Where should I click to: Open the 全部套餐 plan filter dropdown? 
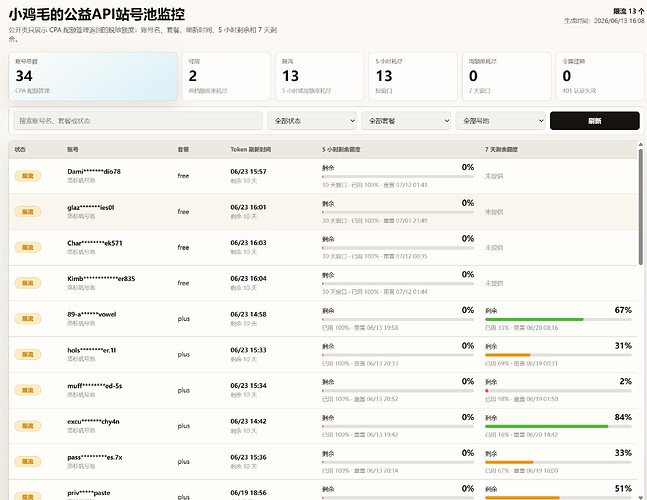406,121
